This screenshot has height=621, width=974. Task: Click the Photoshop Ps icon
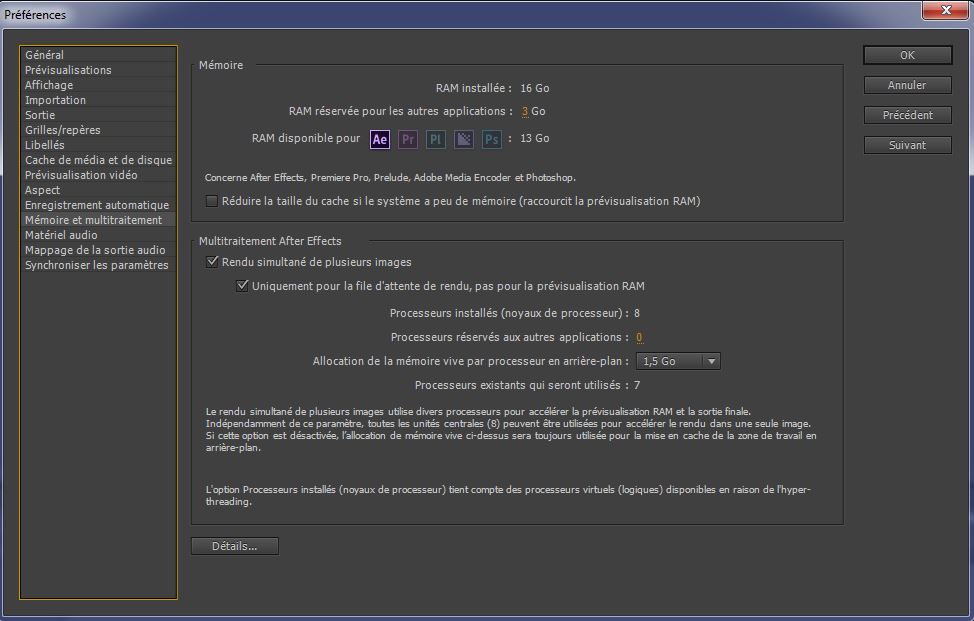pyautogui.click(x=491, y=139)
